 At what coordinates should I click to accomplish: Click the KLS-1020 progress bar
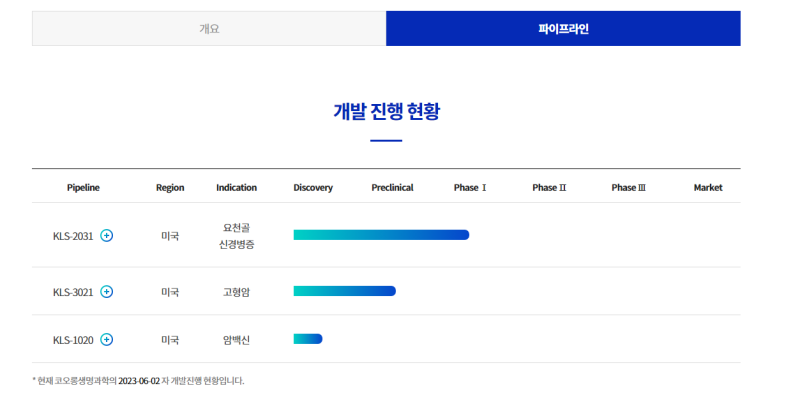[308, 339]
